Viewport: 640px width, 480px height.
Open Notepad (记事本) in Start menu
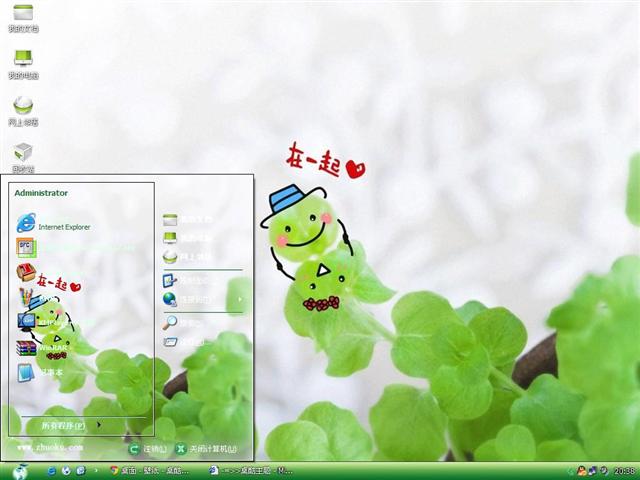[40, 372]
